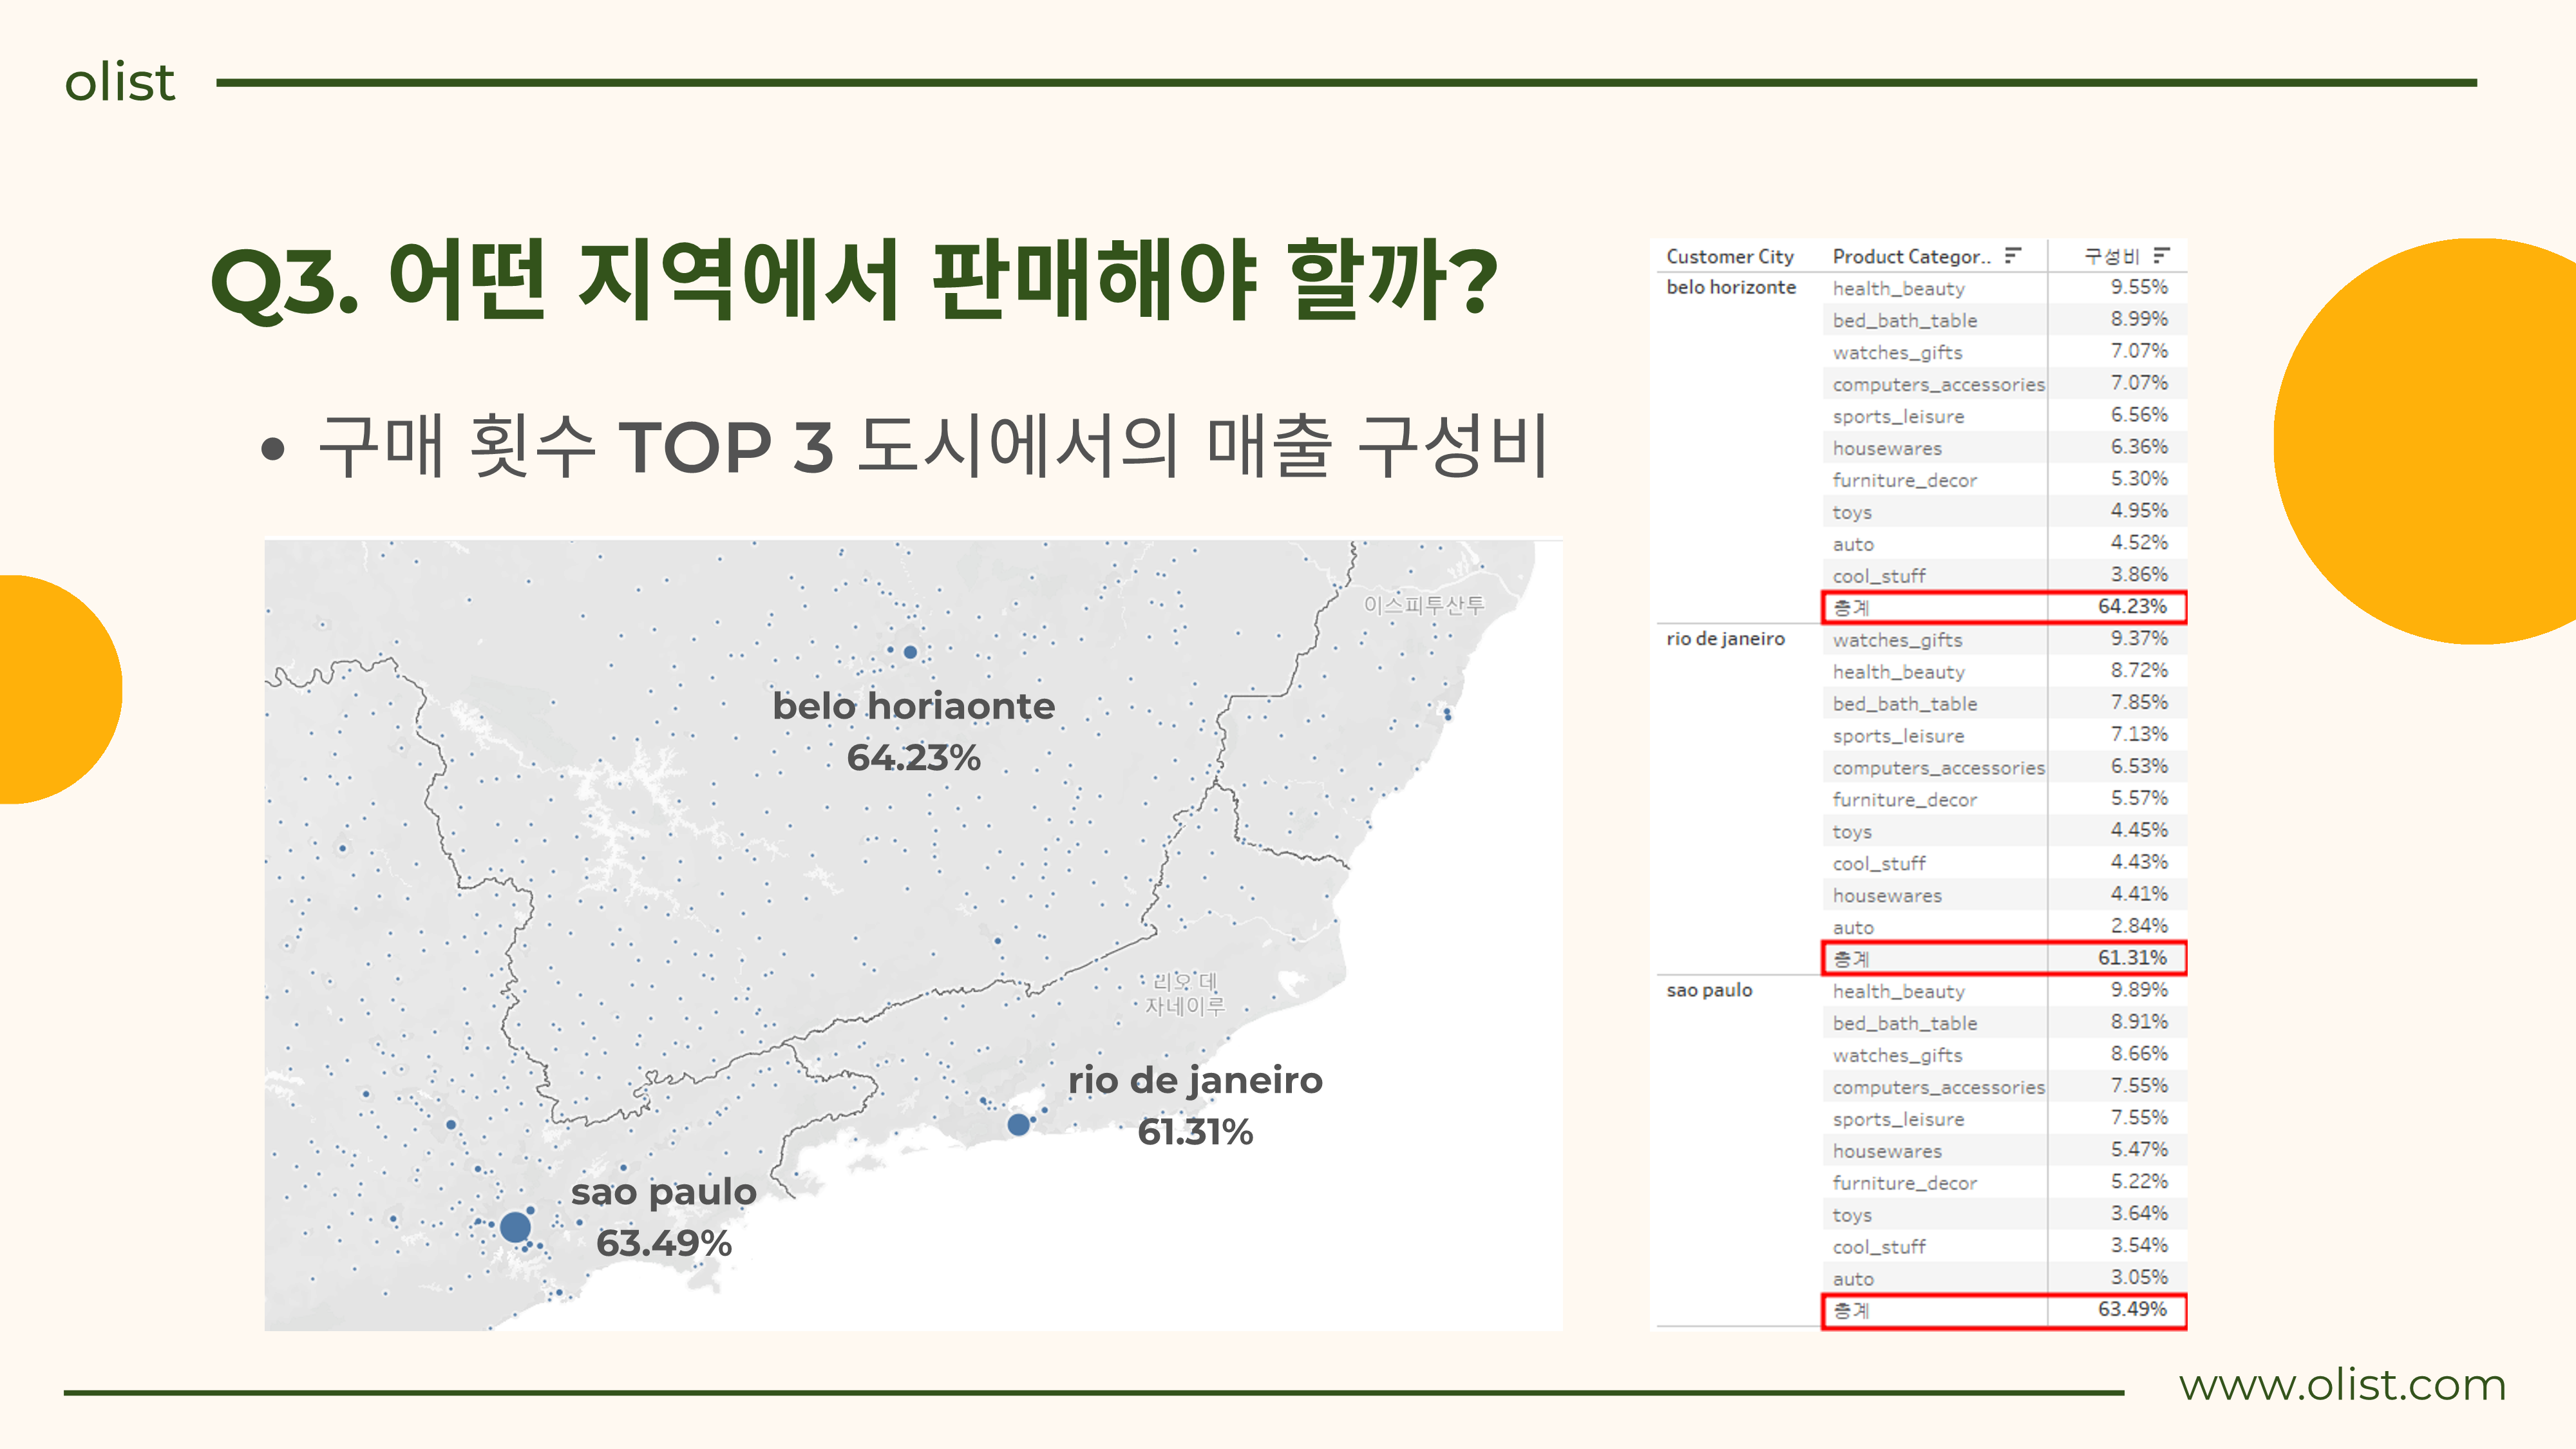Click the belo horizonte city cell in table
The image size is (2576, 1449).
tap(1730, 287)
